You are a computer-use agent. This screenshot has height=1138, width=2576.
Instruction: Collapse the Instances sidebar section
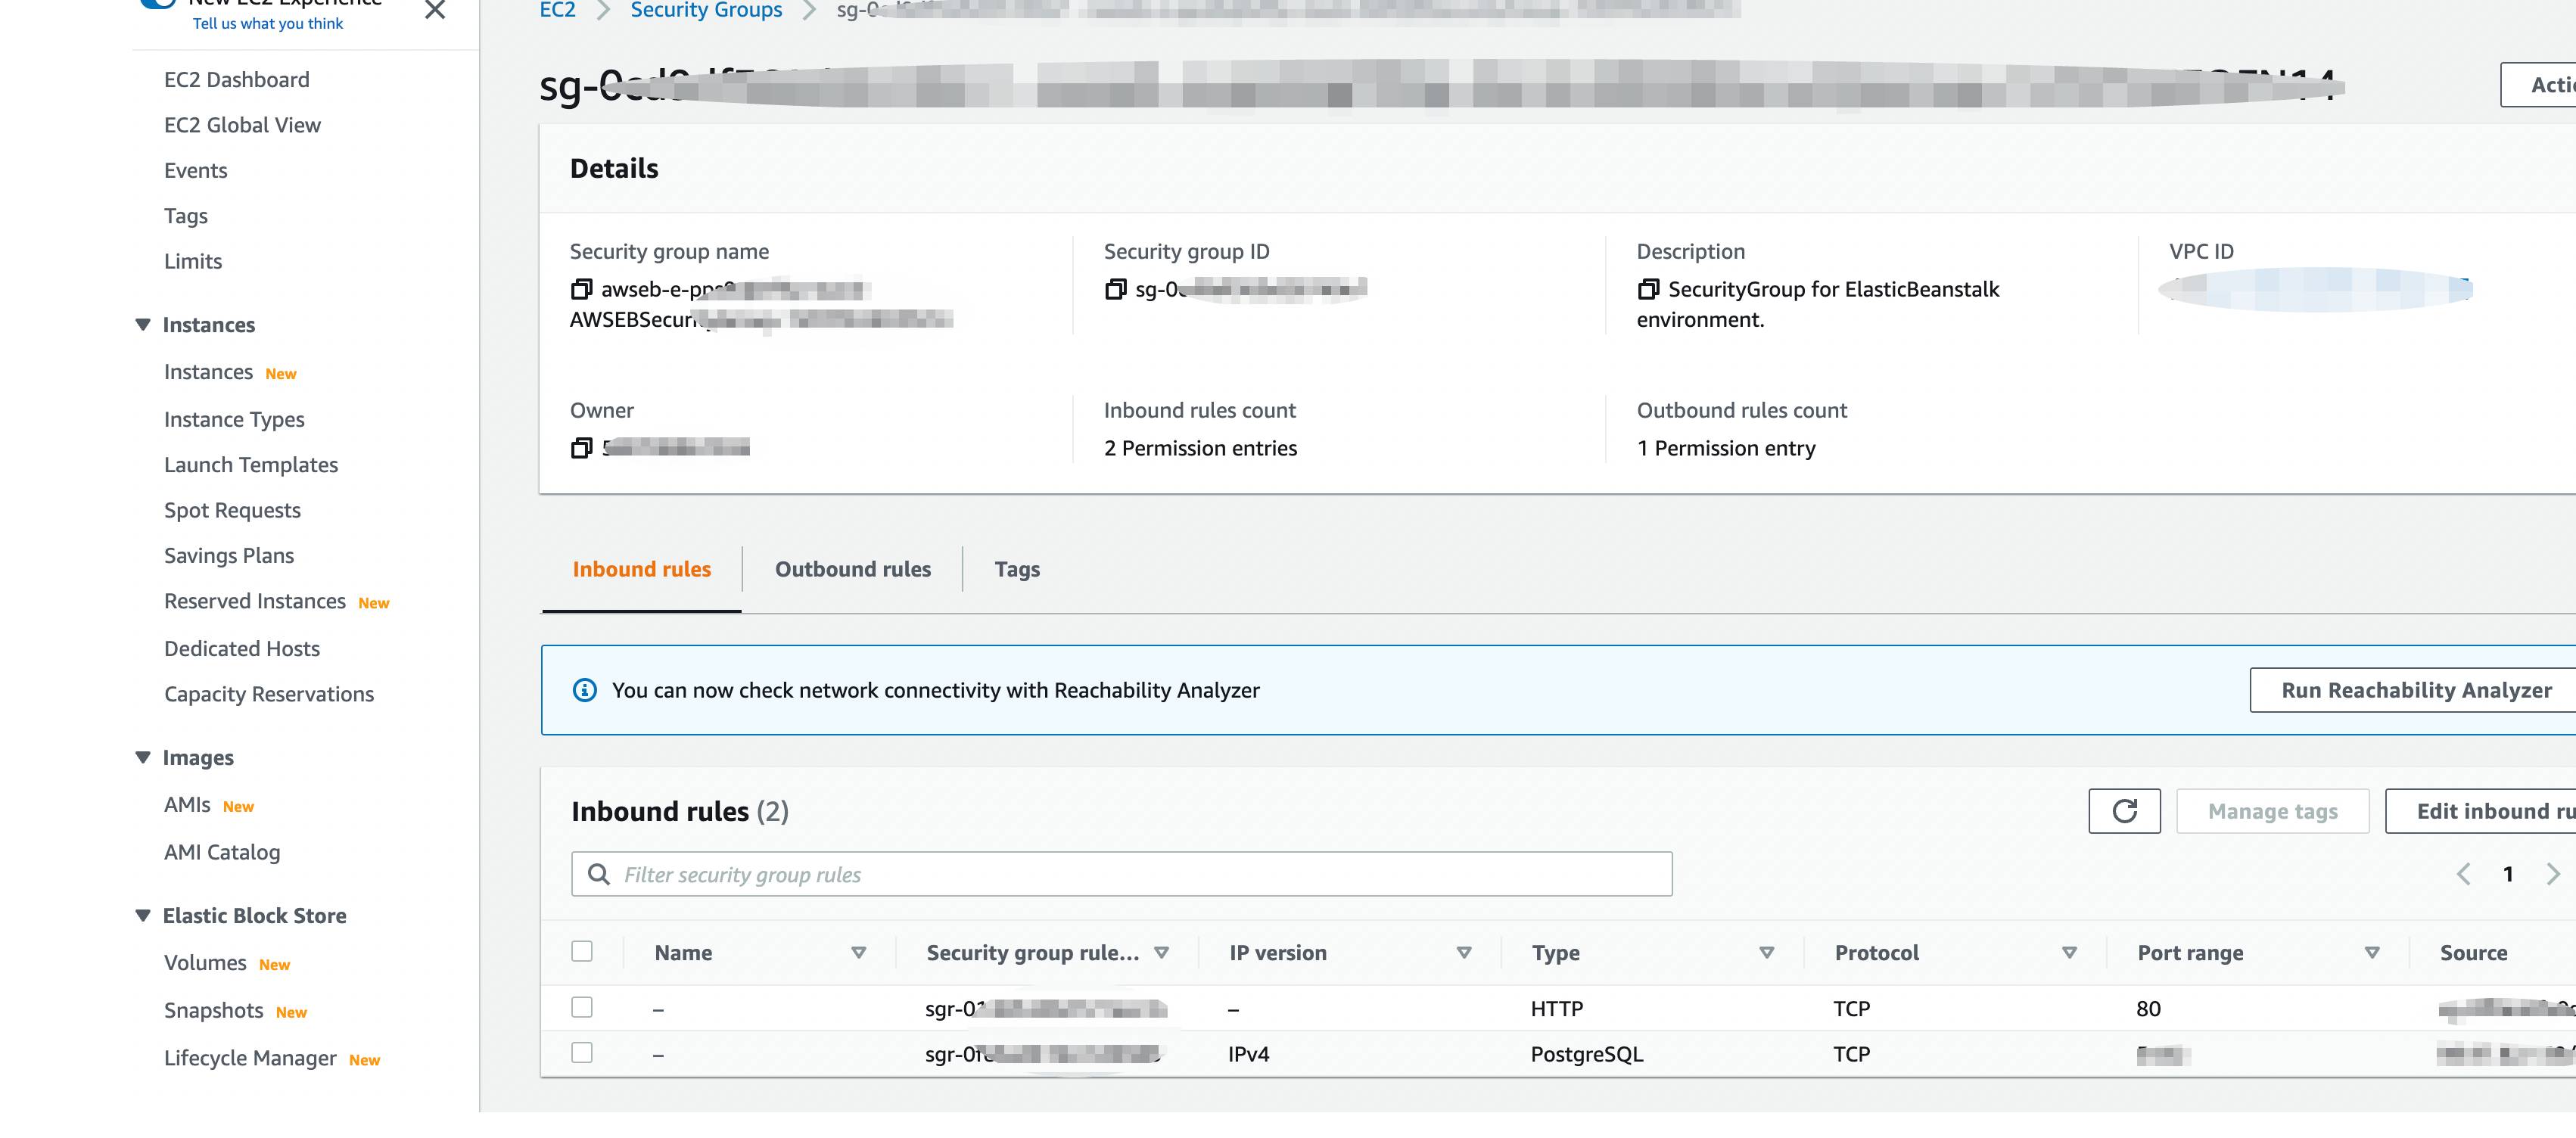[x=143, y=325]
